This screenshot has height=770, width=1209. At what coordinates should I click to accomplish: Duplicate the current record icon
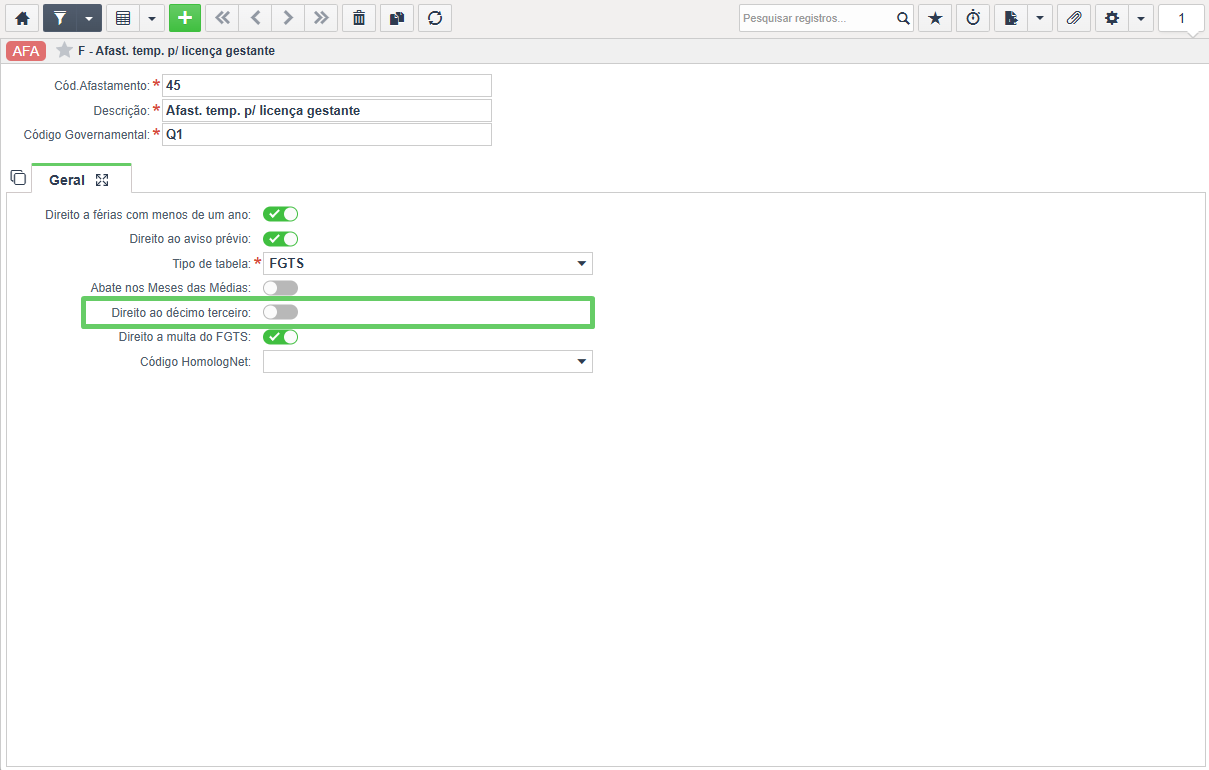(x=397, y=18)
